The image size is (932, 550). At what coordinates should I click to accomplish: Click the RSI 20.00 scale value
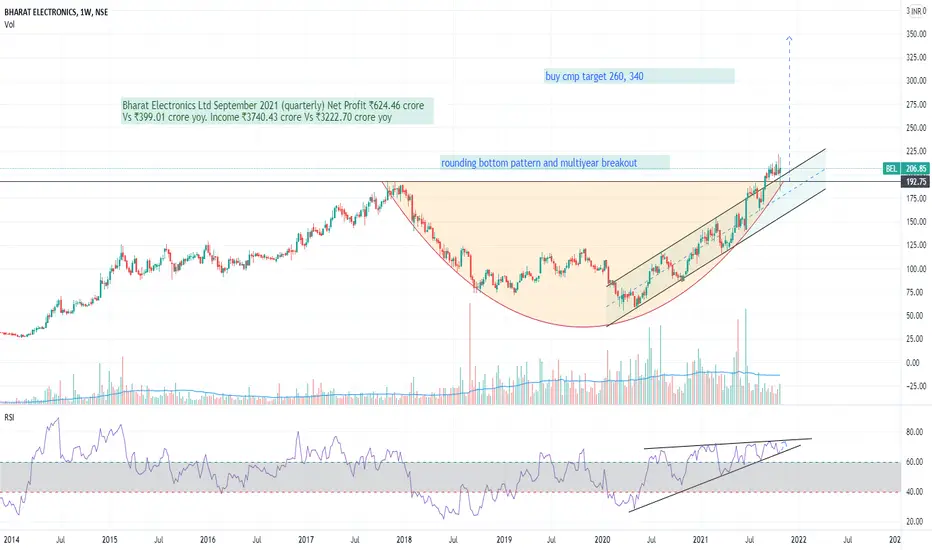(x=915, y=522)
